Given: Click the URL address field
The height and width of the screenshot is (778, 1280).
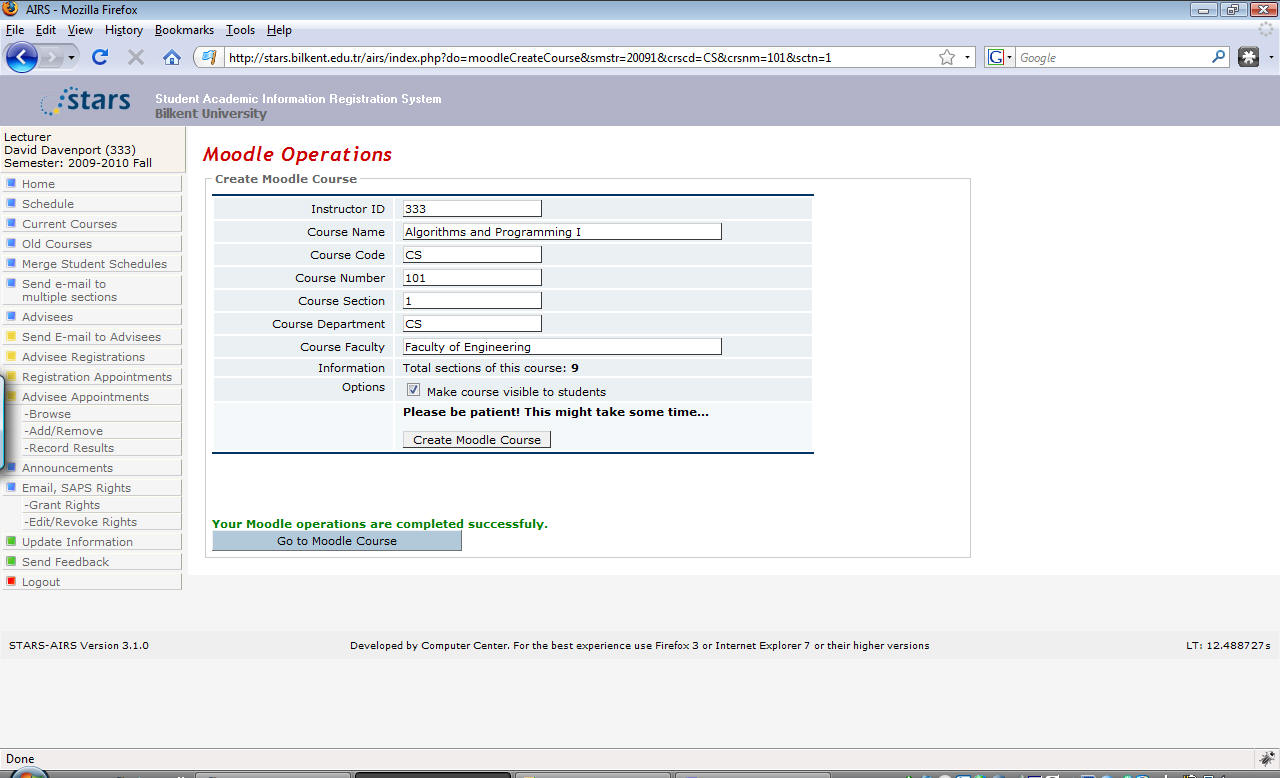Looking at the screenshot, I should 580,58.
